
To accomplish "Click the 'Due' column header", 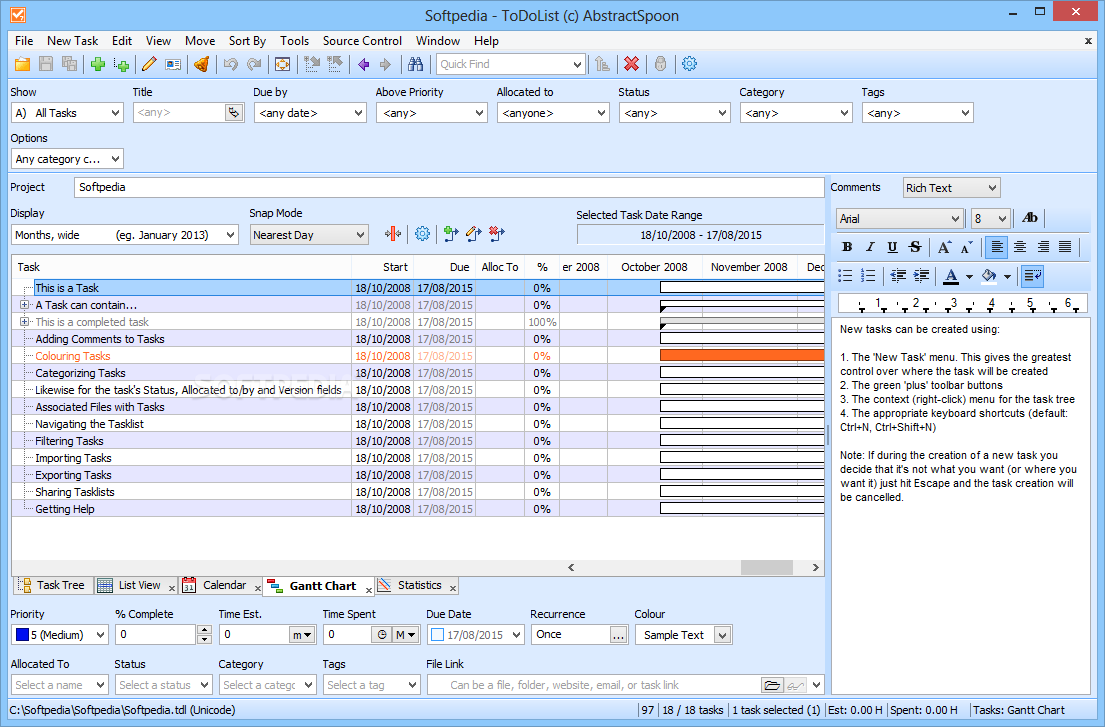I will (445, 267).
